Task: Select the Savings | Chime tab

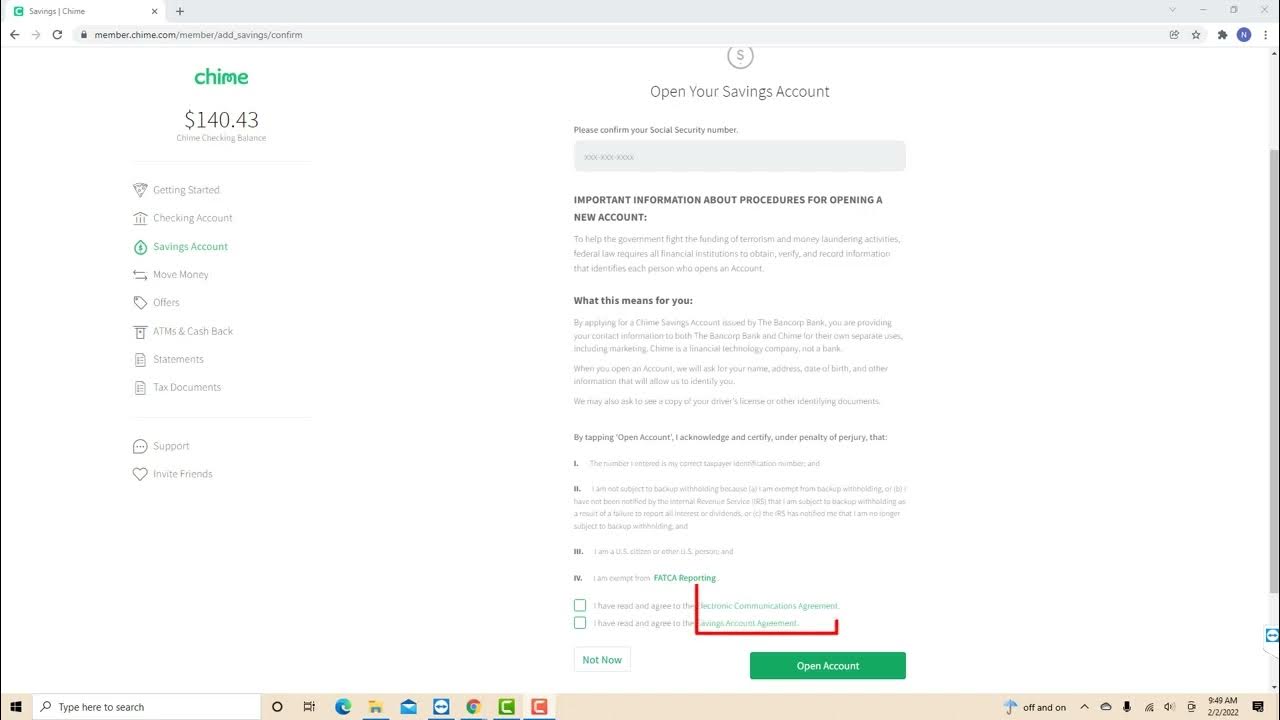Action: (84, 11)
